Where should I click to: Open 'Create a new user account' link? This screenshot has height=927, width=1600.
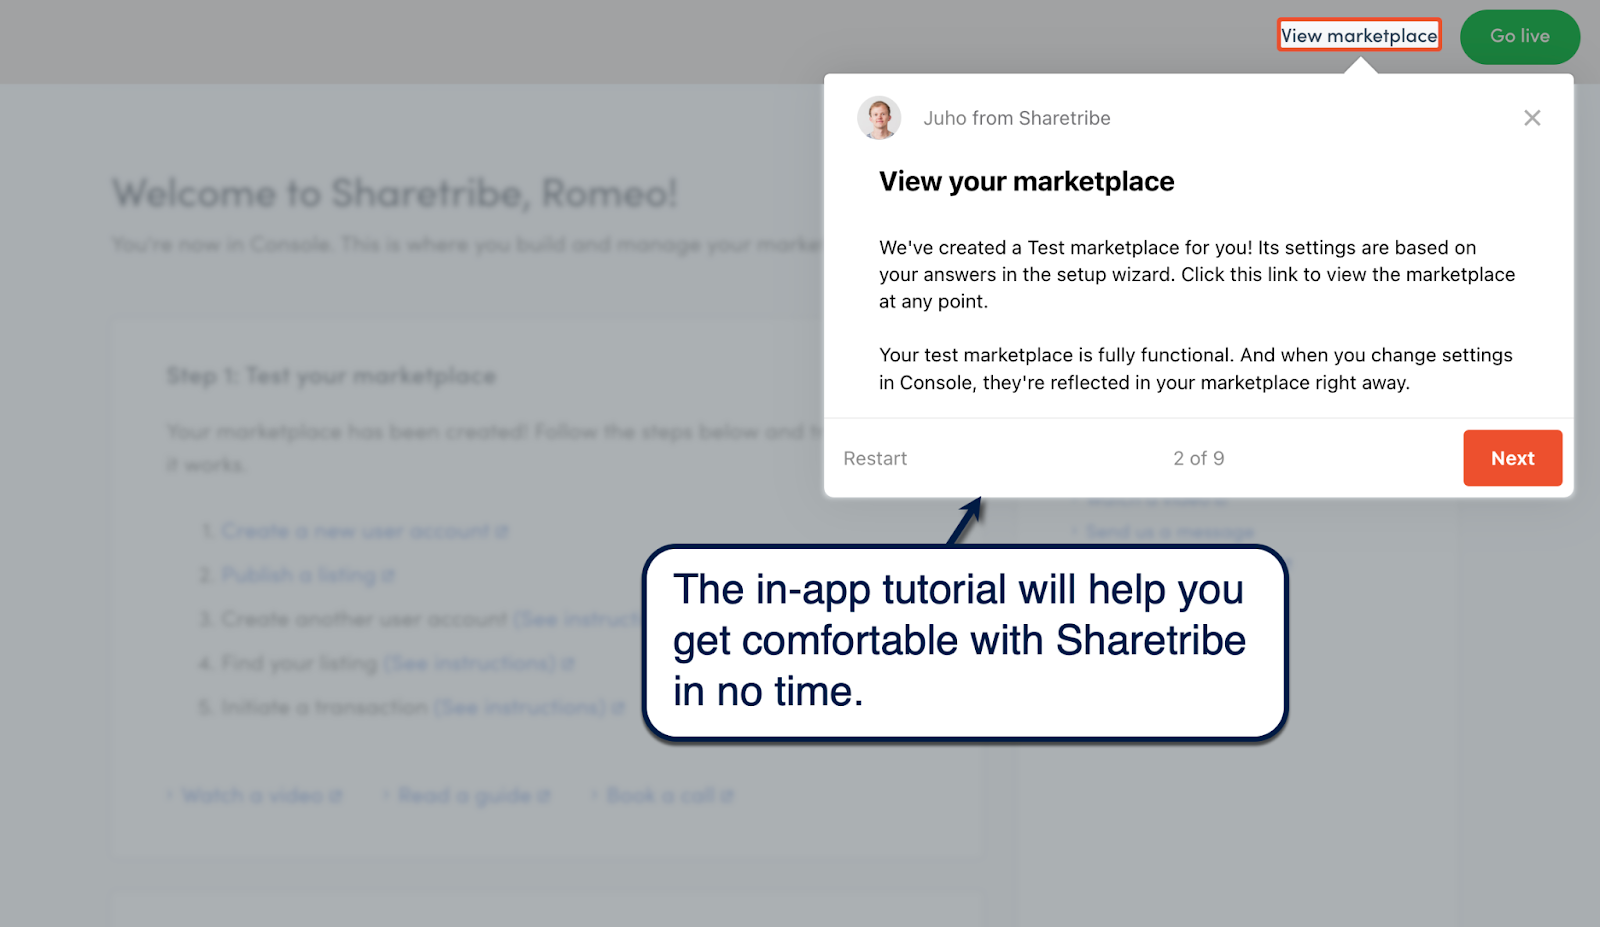[364, 531]
